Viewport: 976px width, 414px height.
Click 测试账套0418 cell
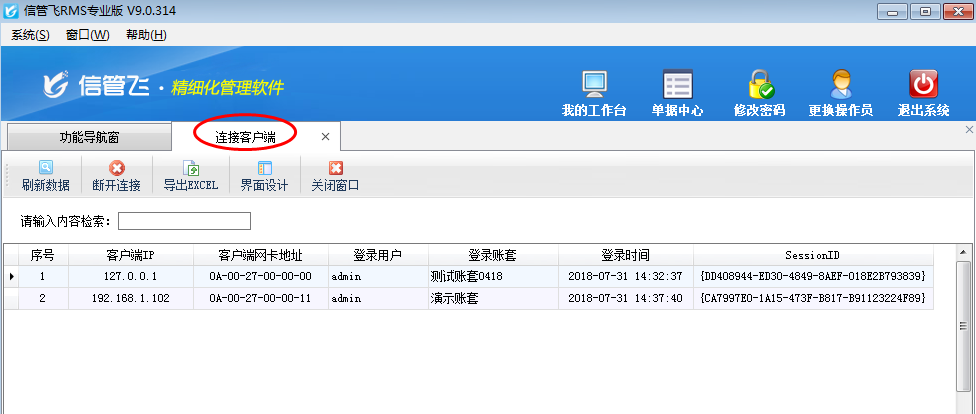point(493,276)
